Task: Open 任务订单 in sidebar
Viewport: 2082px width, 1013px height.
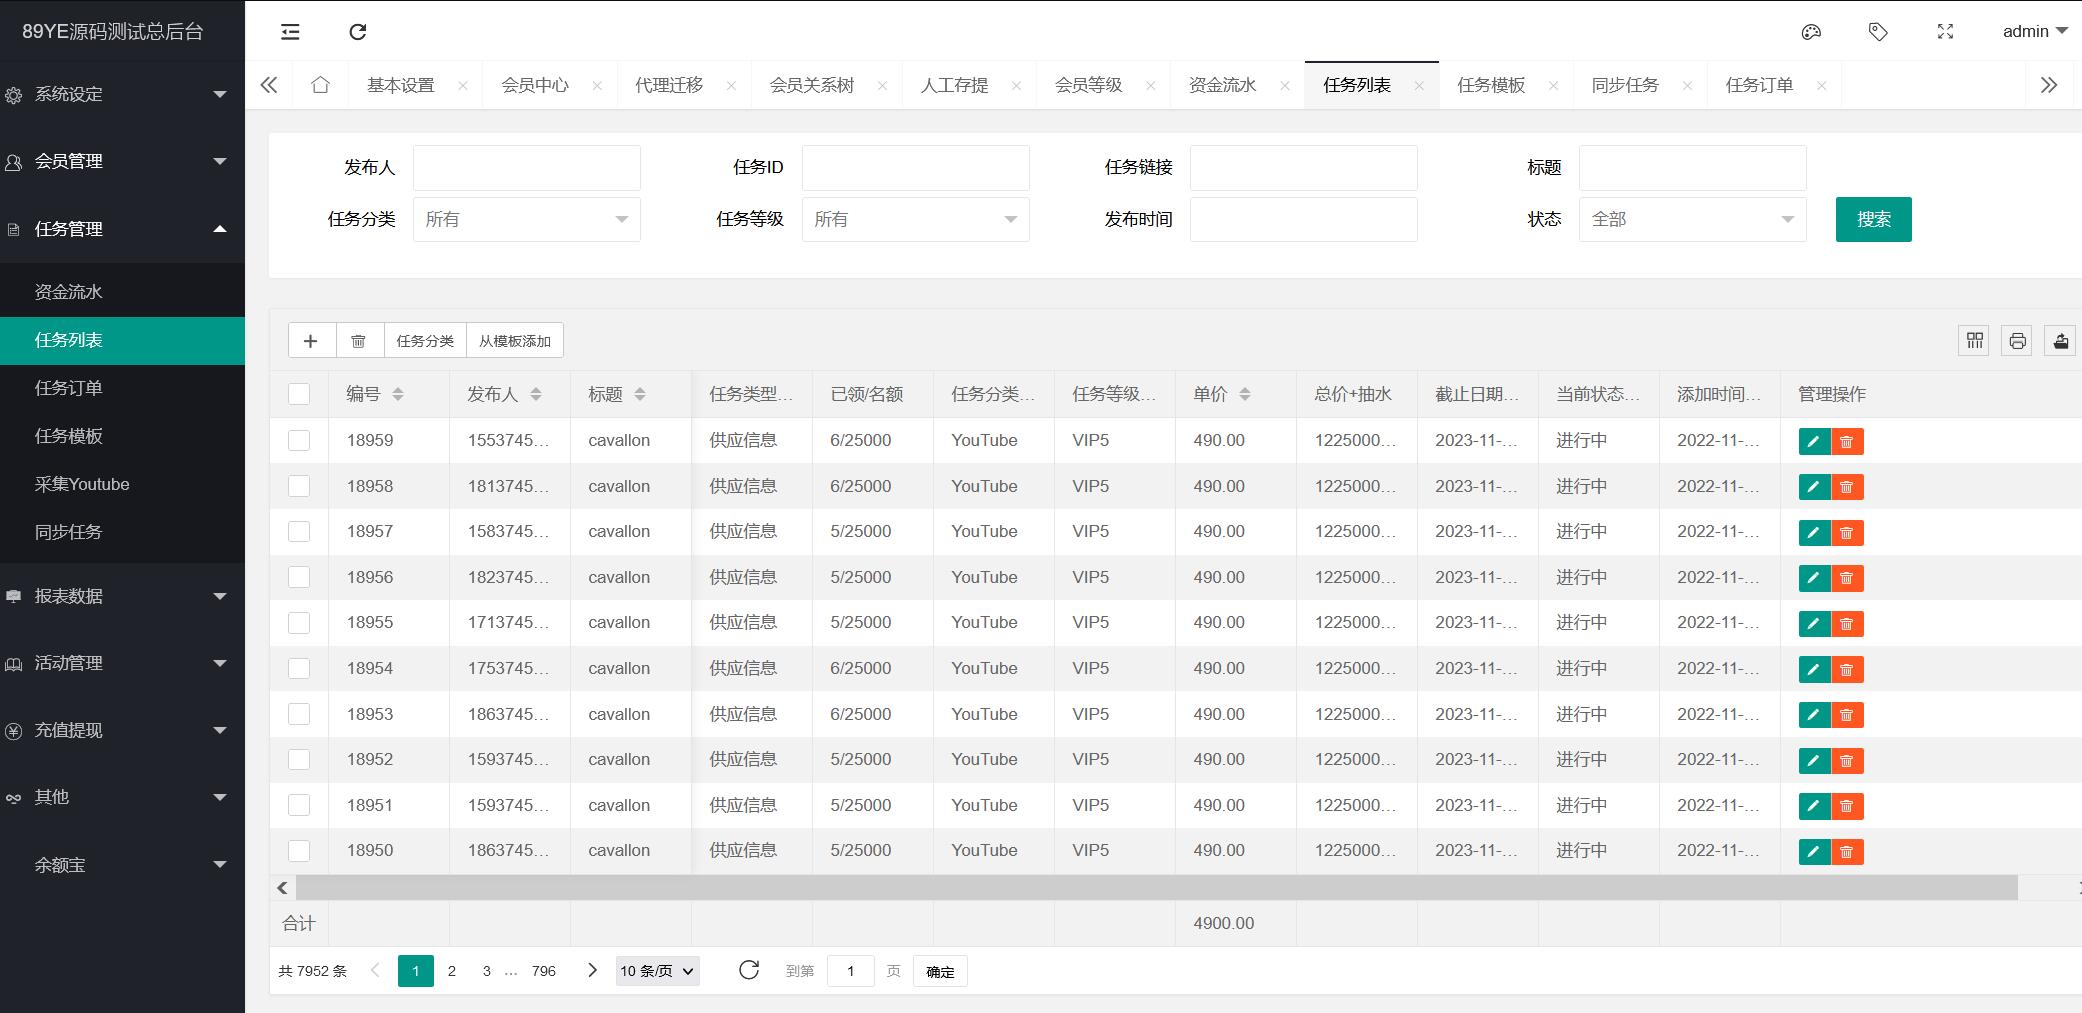Action: click(122, 388)
